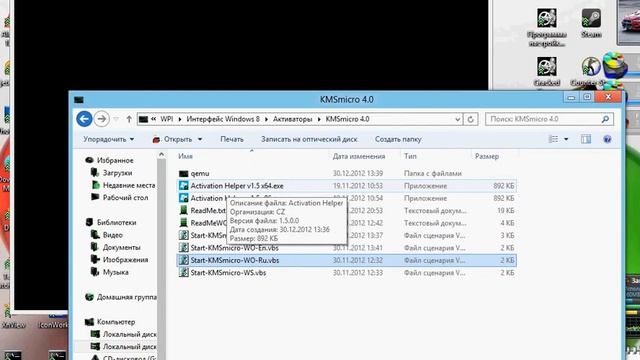Click the Forward navigation arrow
The width and height of the screenshot is (640, 360).
[x=102, y=119]
